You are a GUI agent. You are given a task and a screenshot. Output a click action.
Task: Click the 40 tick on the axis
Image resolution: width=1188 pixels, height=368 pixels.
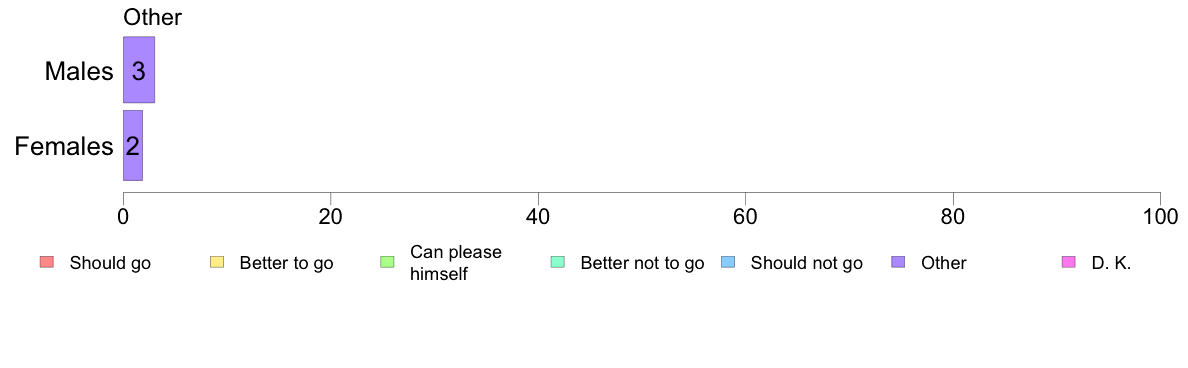point(538,216)
